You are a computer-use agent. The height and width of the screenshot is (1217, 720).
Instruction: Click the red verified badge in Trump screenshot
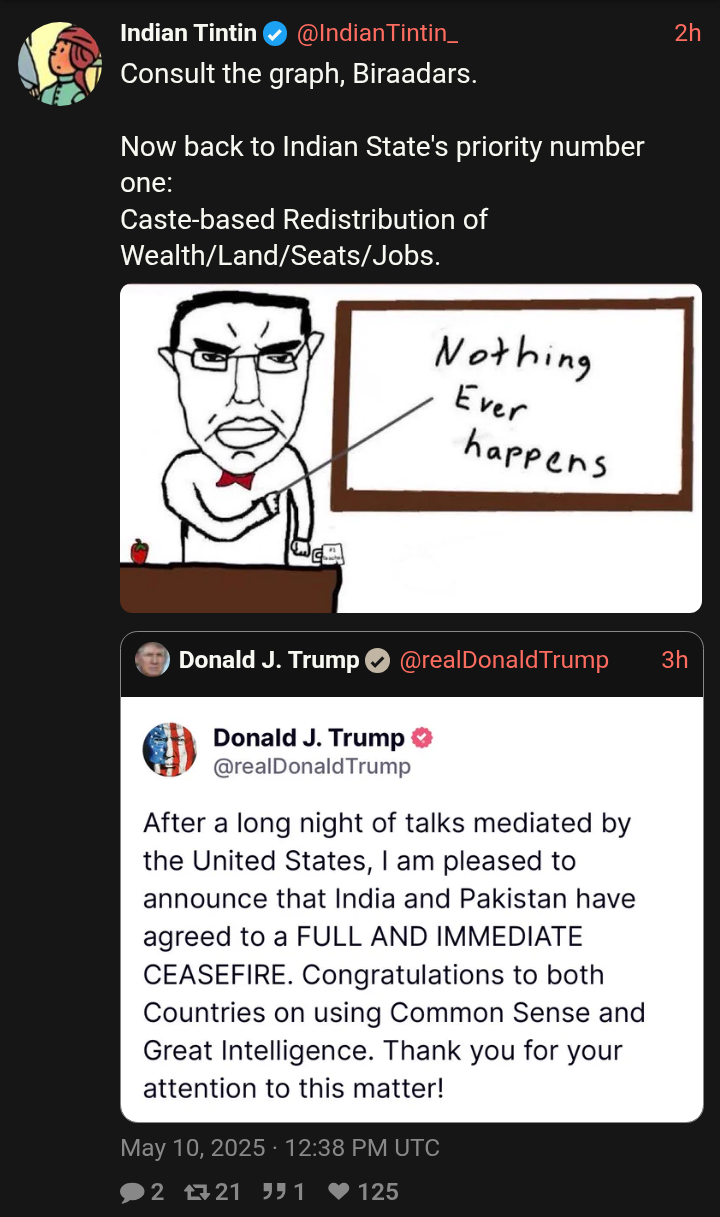423,738
